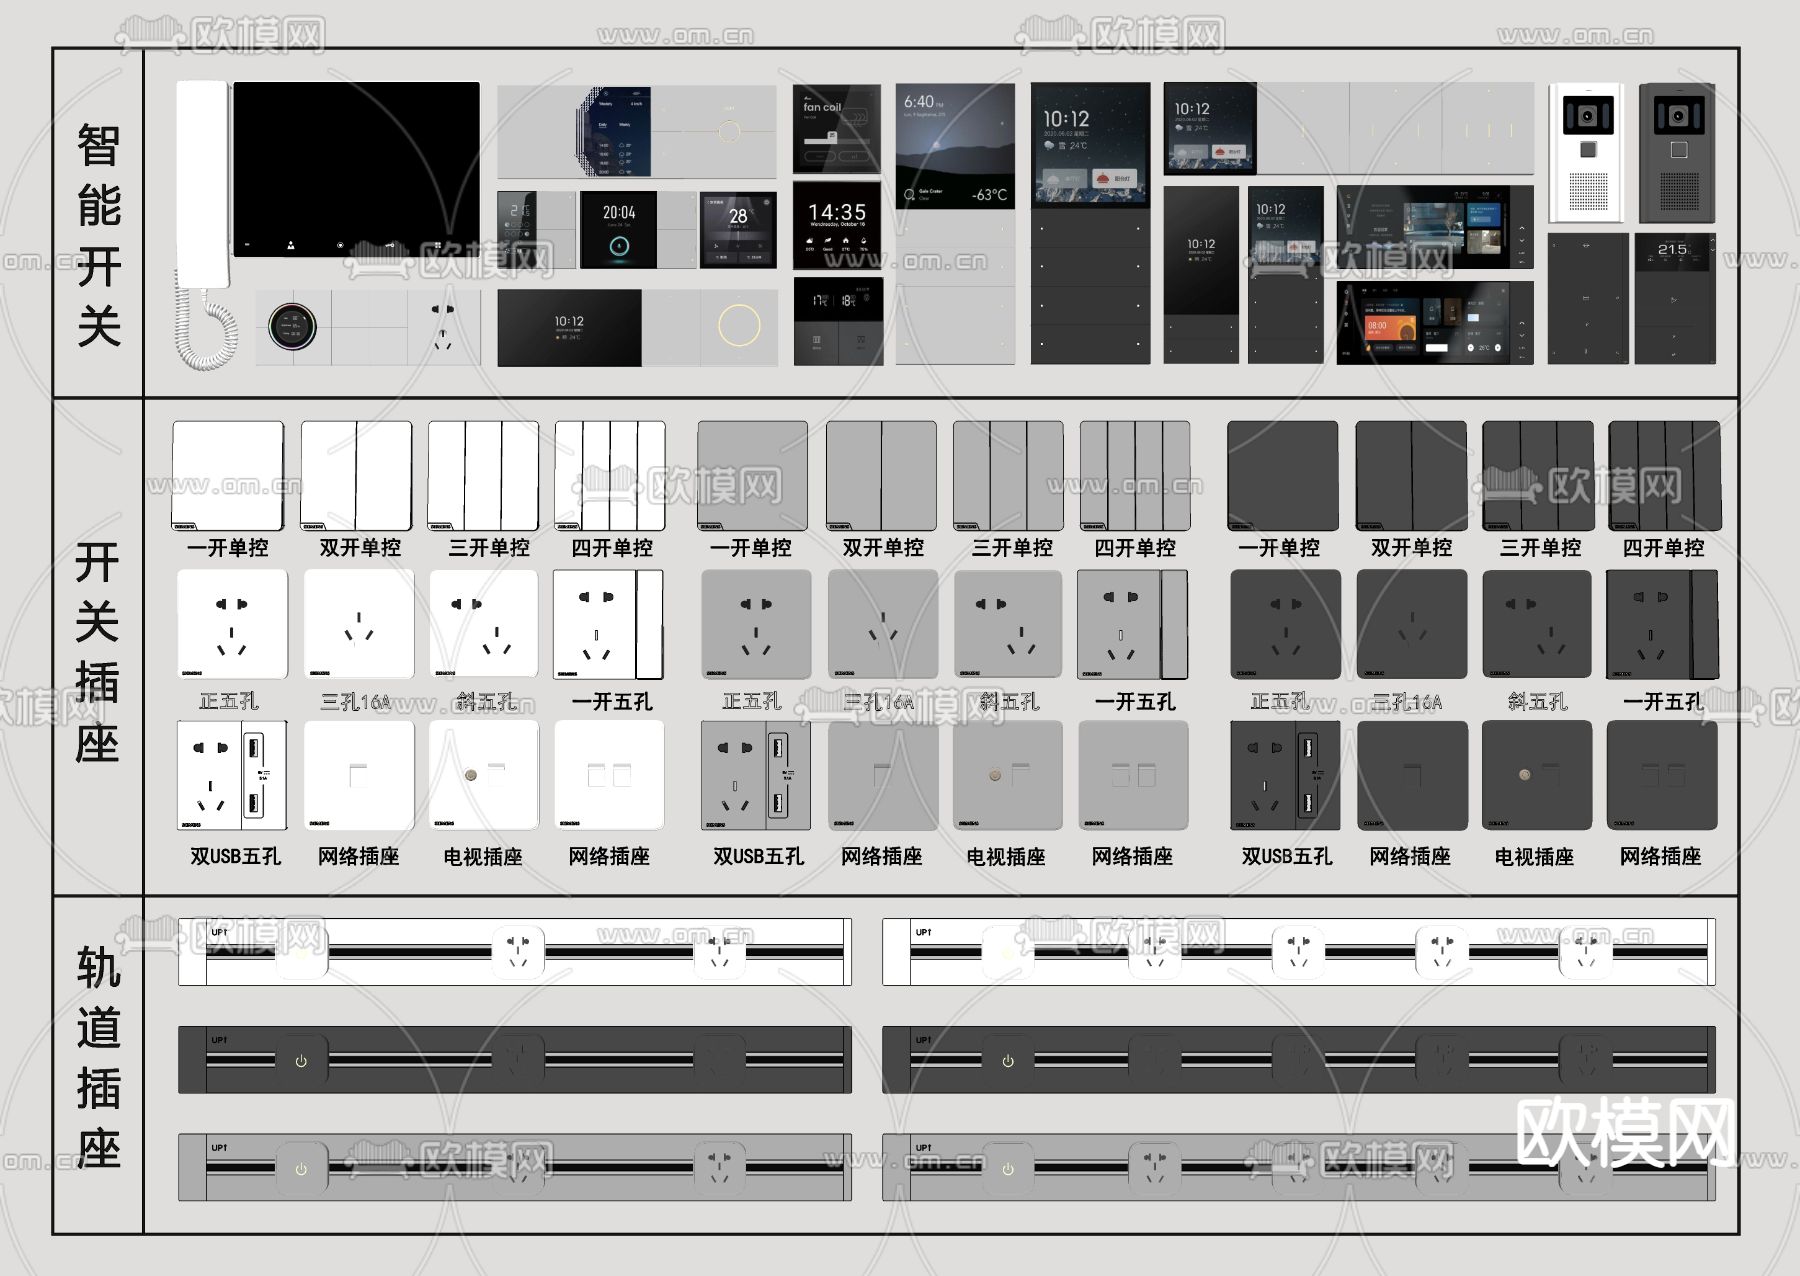Click the 智能开关 section heading

pos(98,236)
